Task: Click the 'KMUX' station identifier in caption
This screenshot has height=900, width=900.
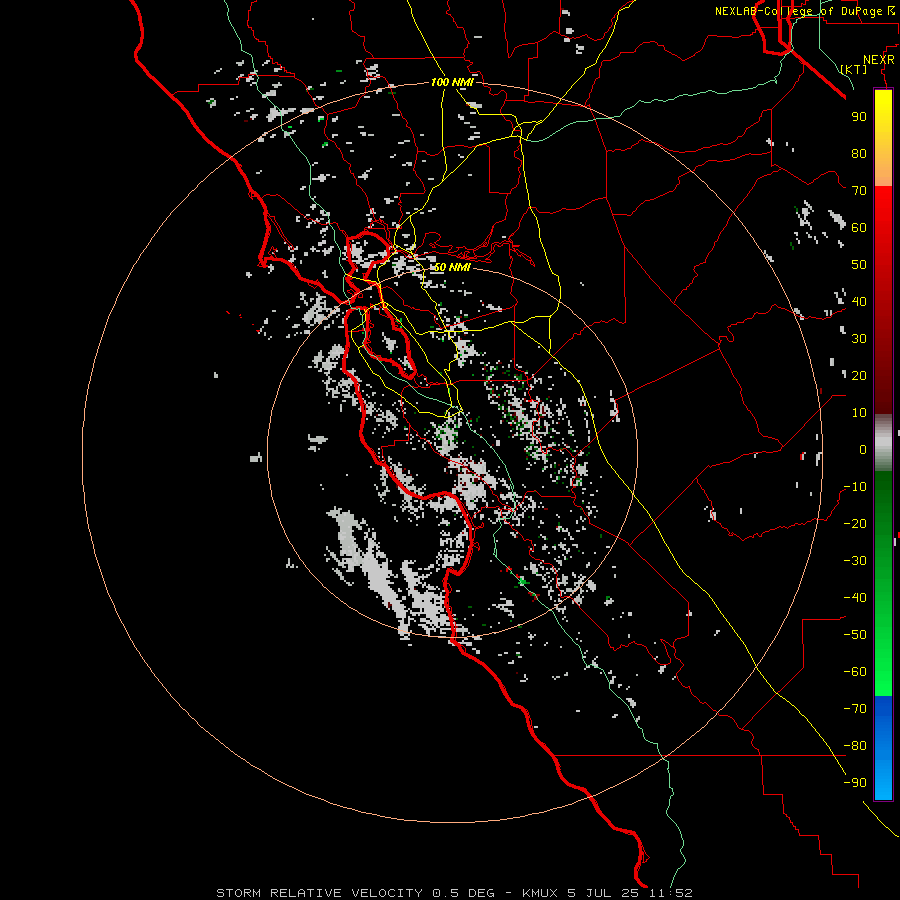Action: 541,893
